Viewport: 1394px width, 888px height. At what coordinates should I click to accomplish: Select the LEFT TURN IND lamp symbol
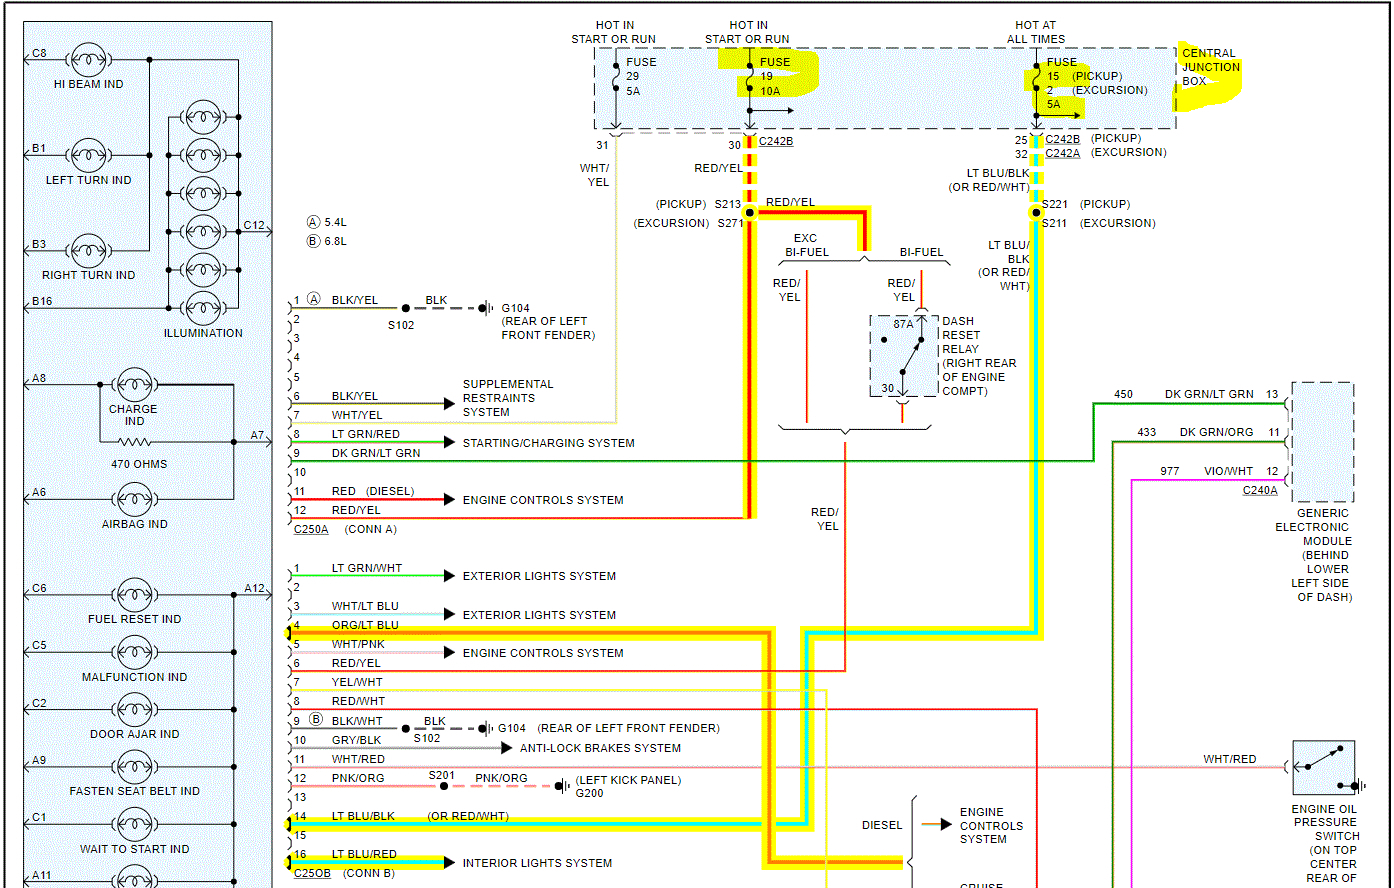pyautogui.click(x=88, y=156)
